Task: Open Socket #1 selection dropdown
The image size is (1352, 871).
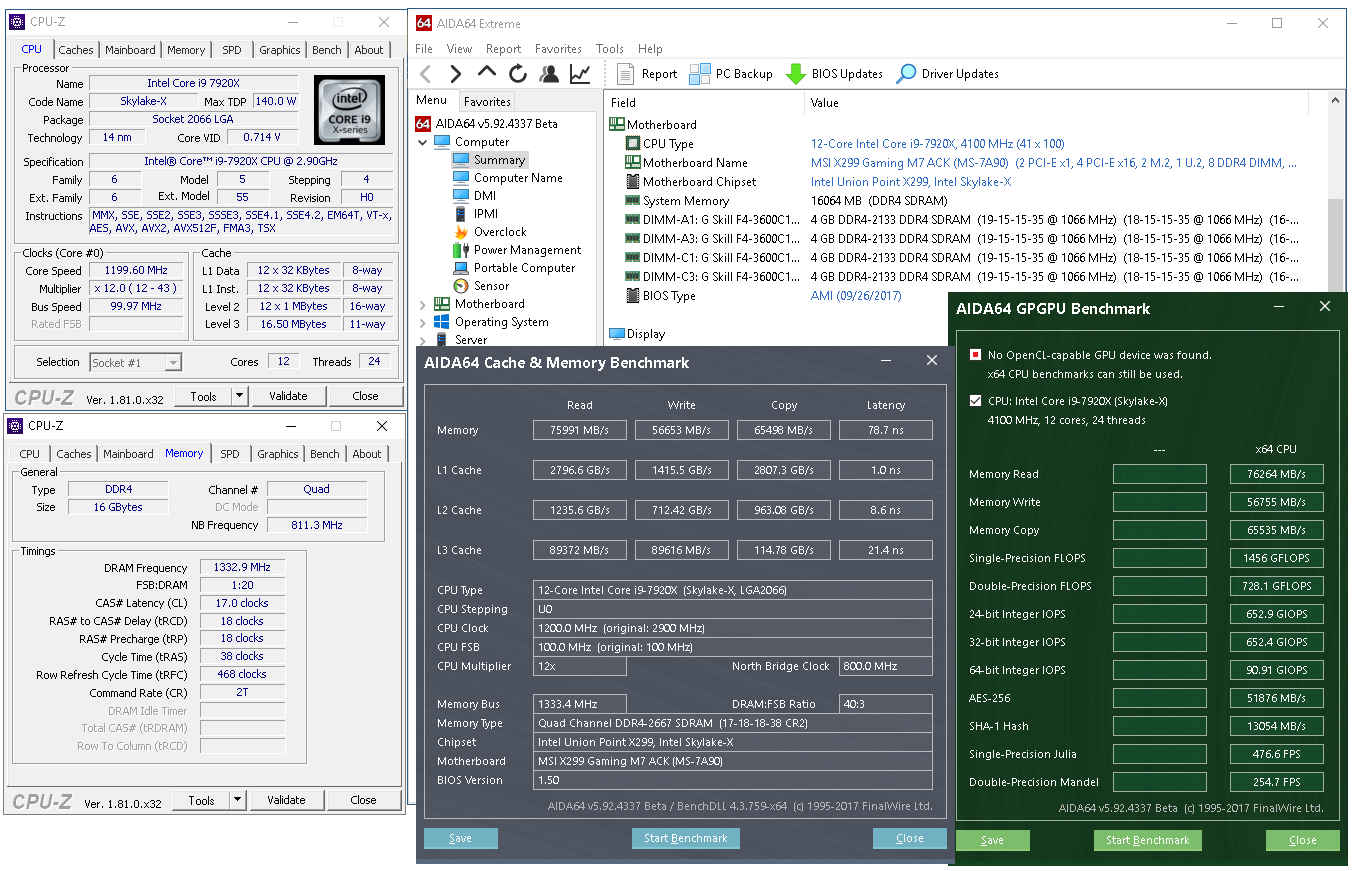Action: (136, 362)
